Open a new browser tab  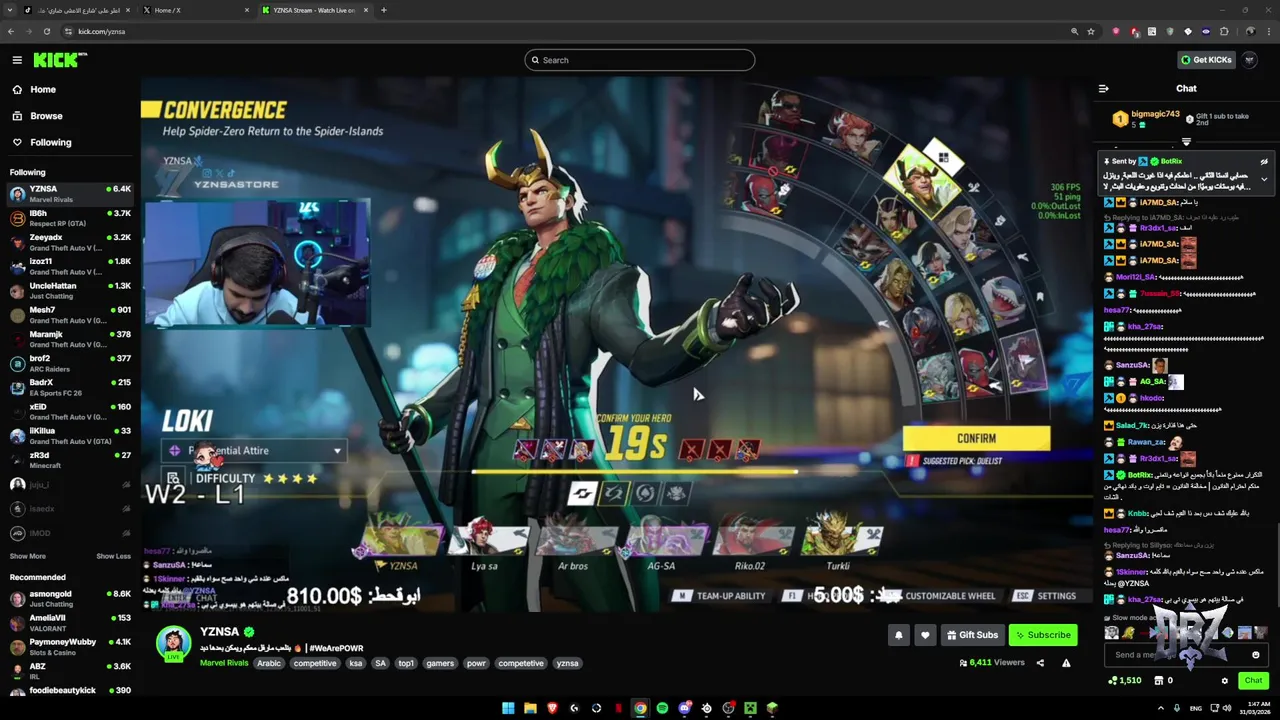click(384, 10)
